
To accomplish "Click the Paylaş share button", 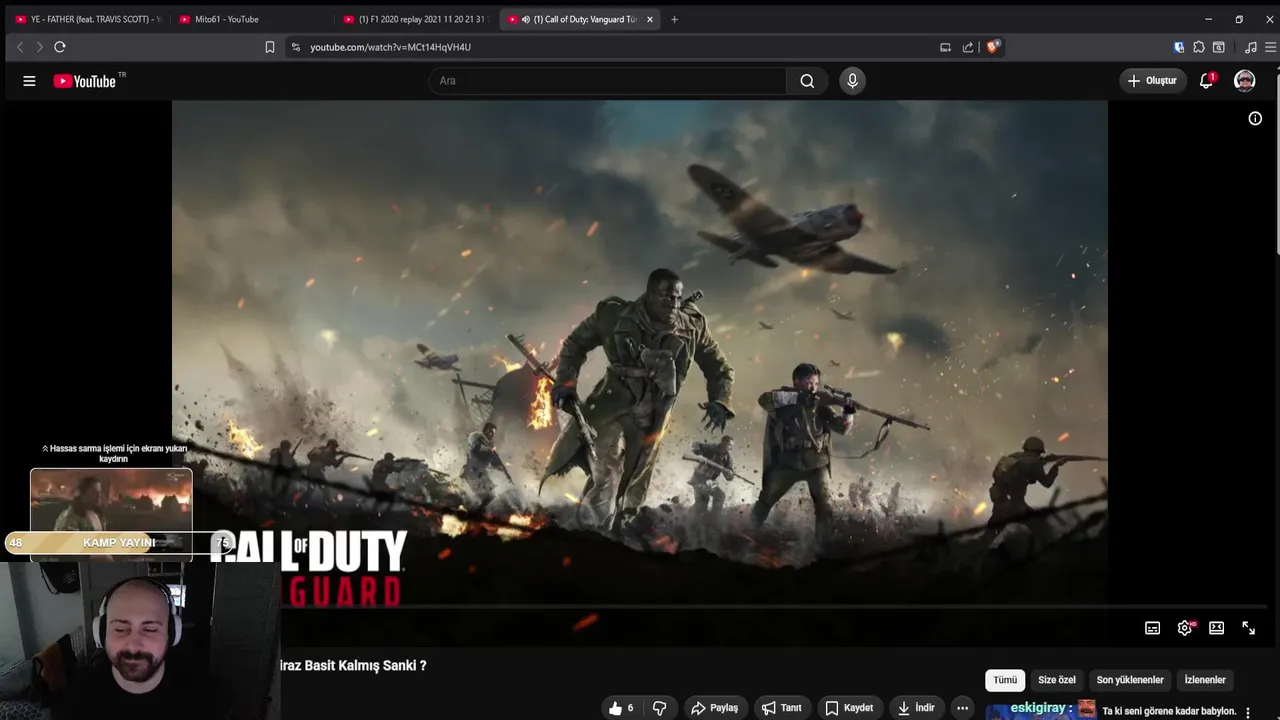I will point(715,708).
